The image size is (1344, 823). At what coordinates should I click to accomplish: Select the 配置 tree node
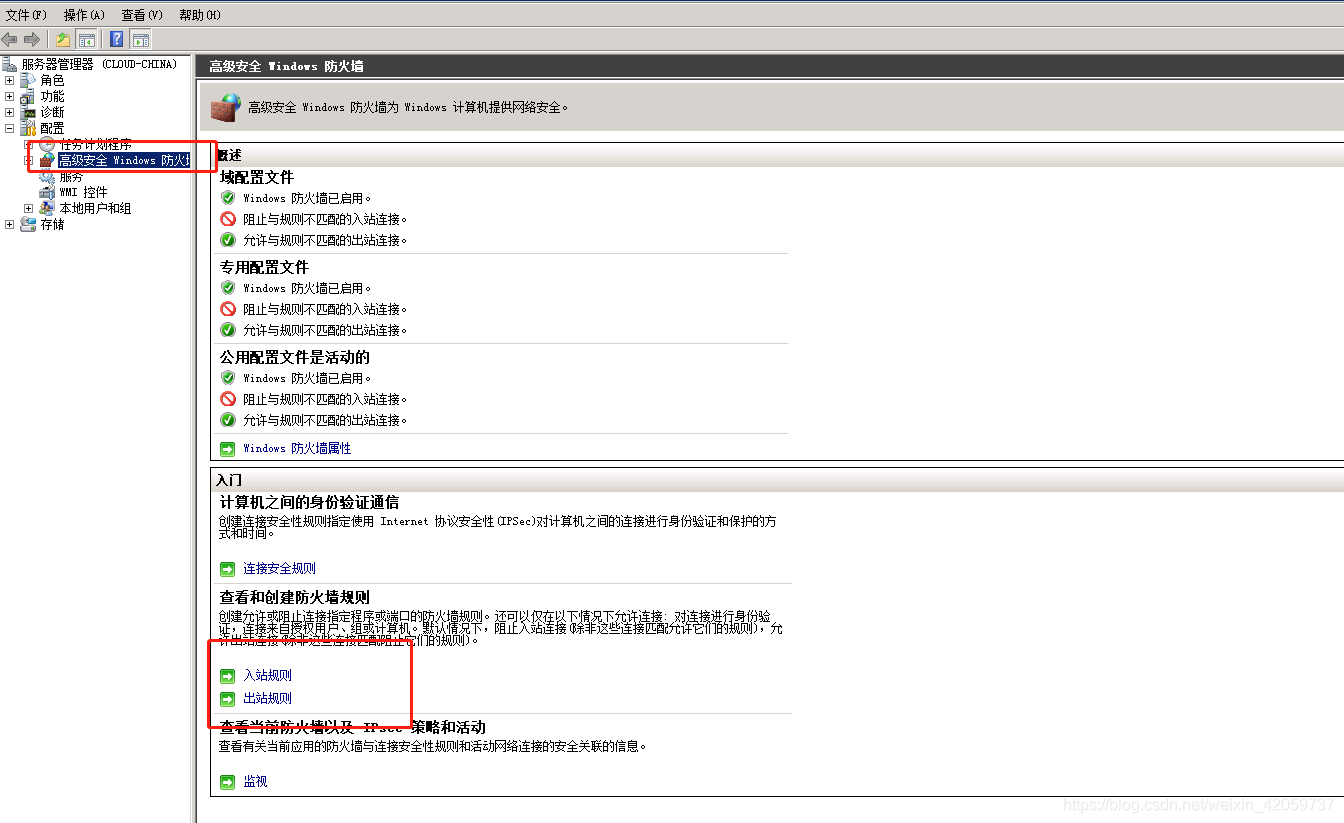[x=52, y=128]
